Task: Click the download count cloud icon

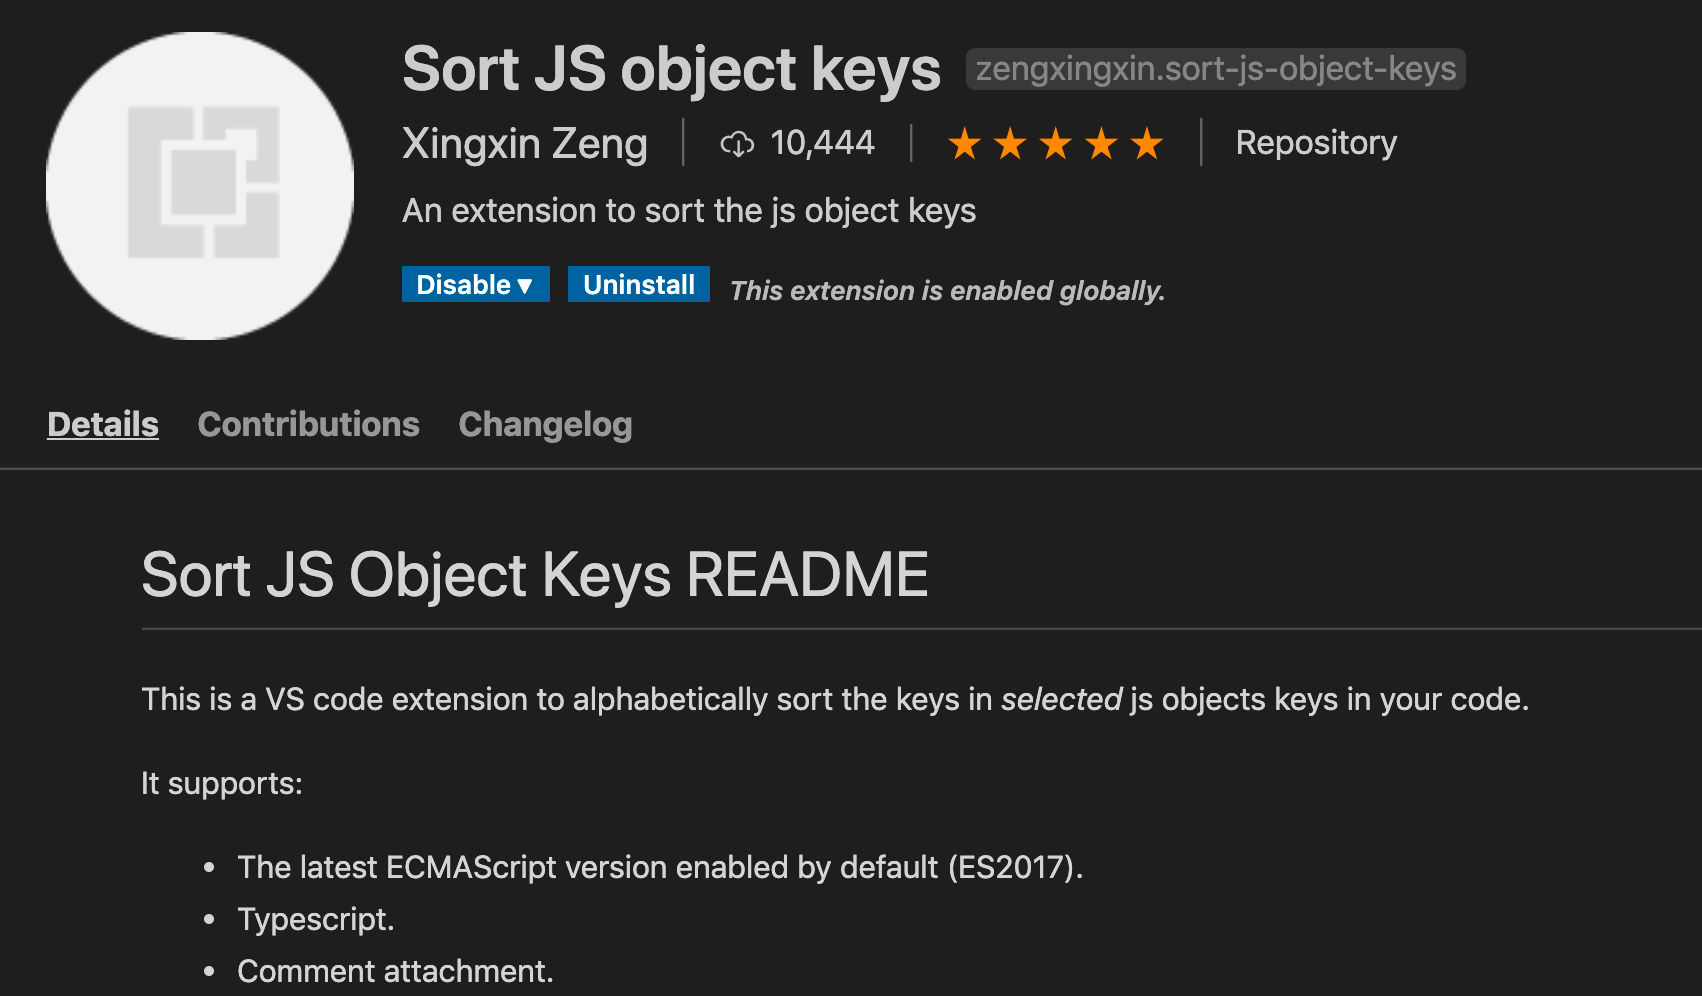Action: pyautogui.click(x=737, y=143)
